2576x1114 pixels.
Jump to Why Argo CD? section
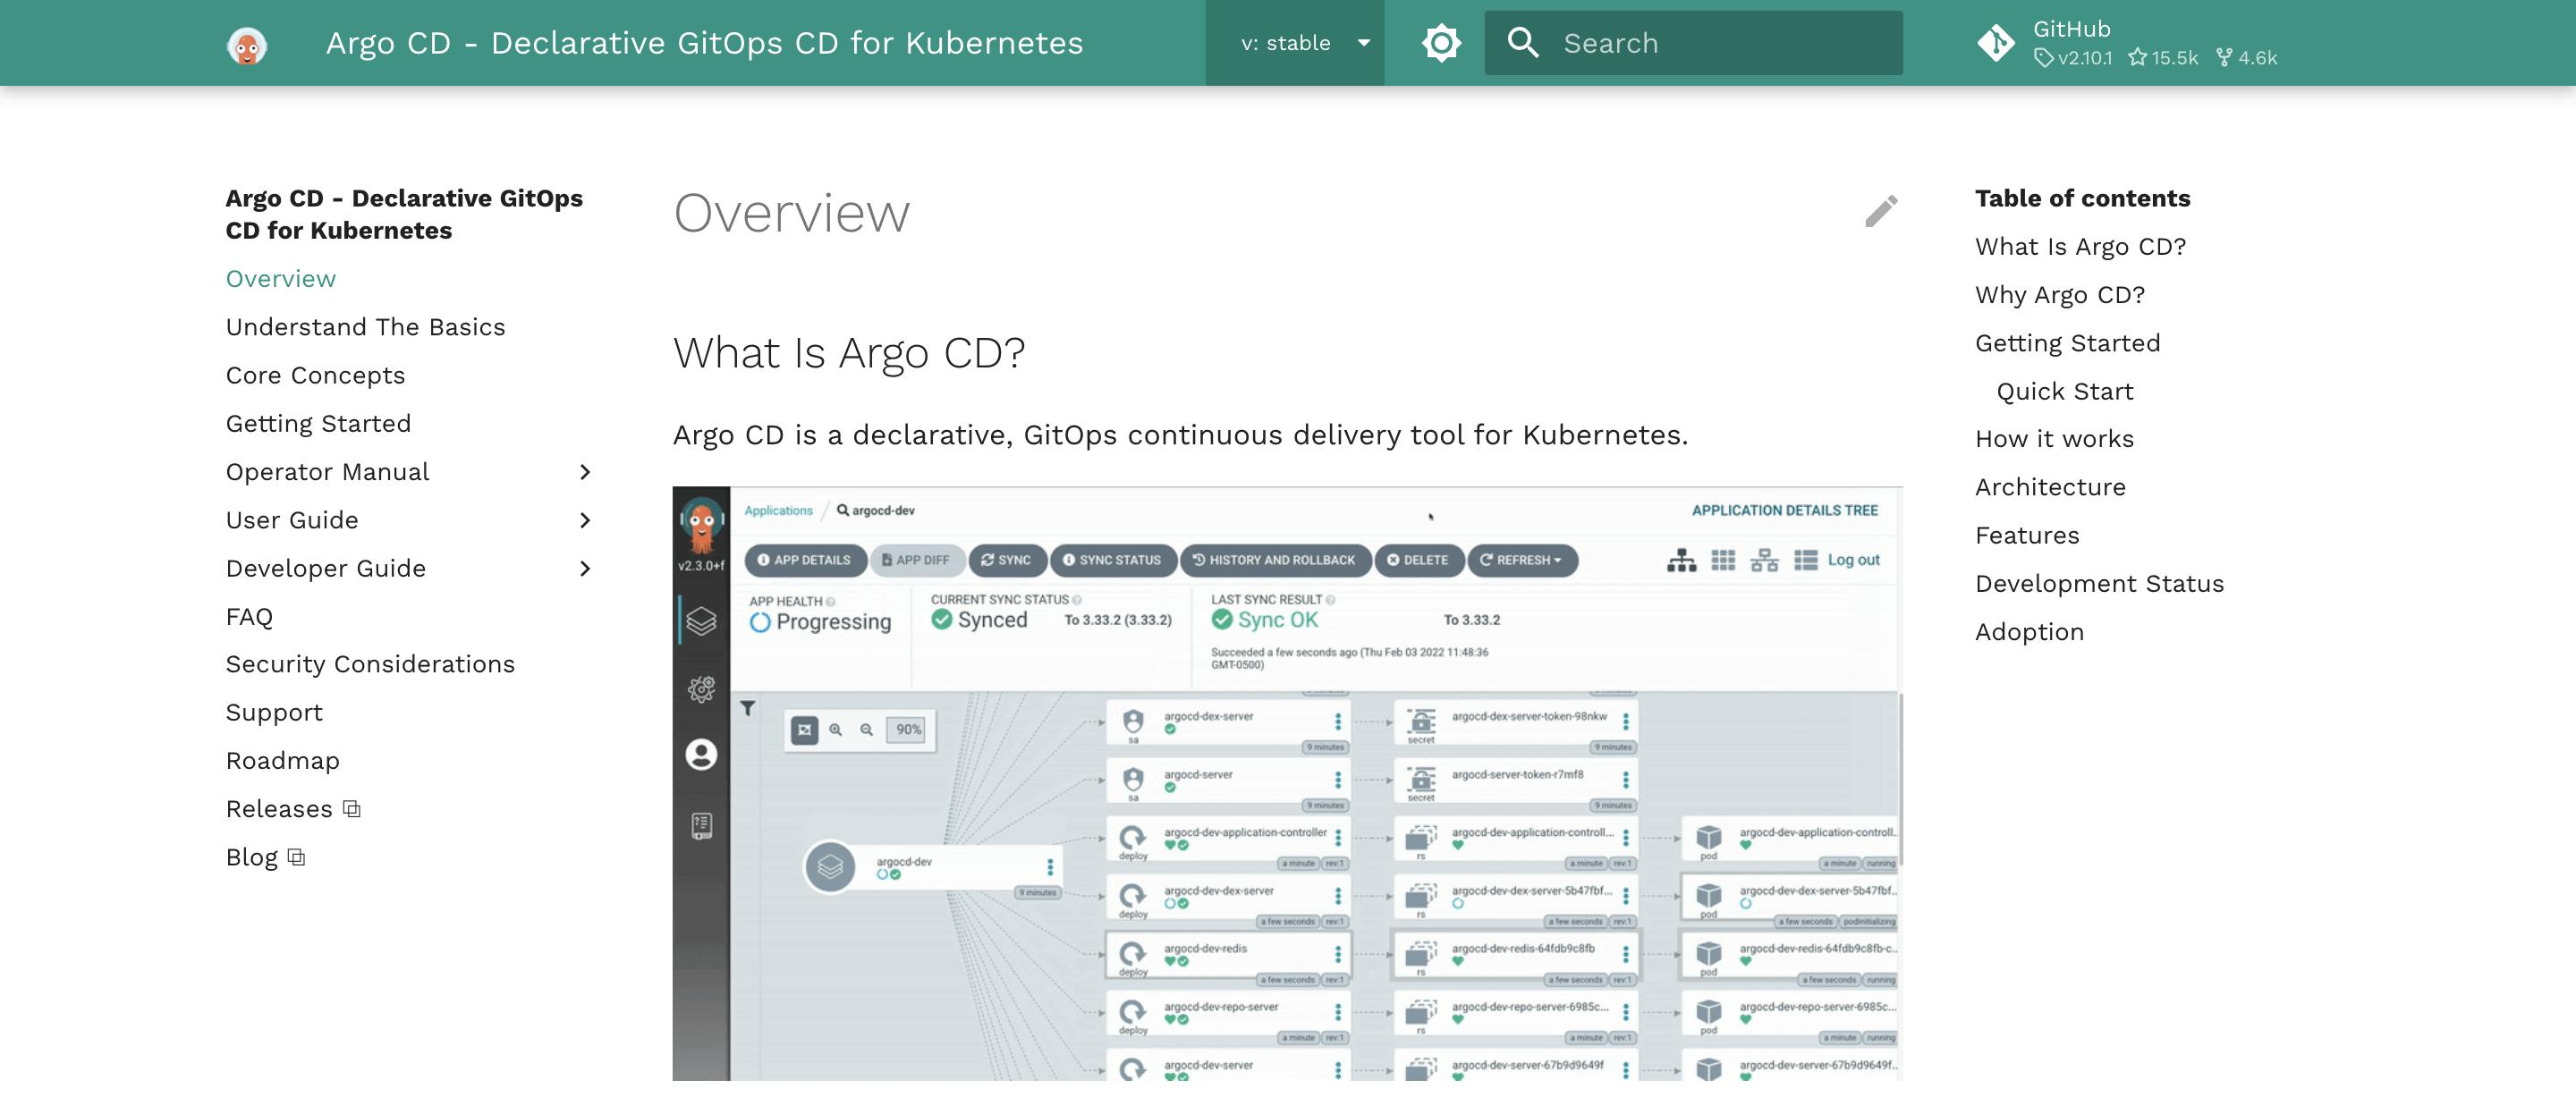pos(2059,295)
